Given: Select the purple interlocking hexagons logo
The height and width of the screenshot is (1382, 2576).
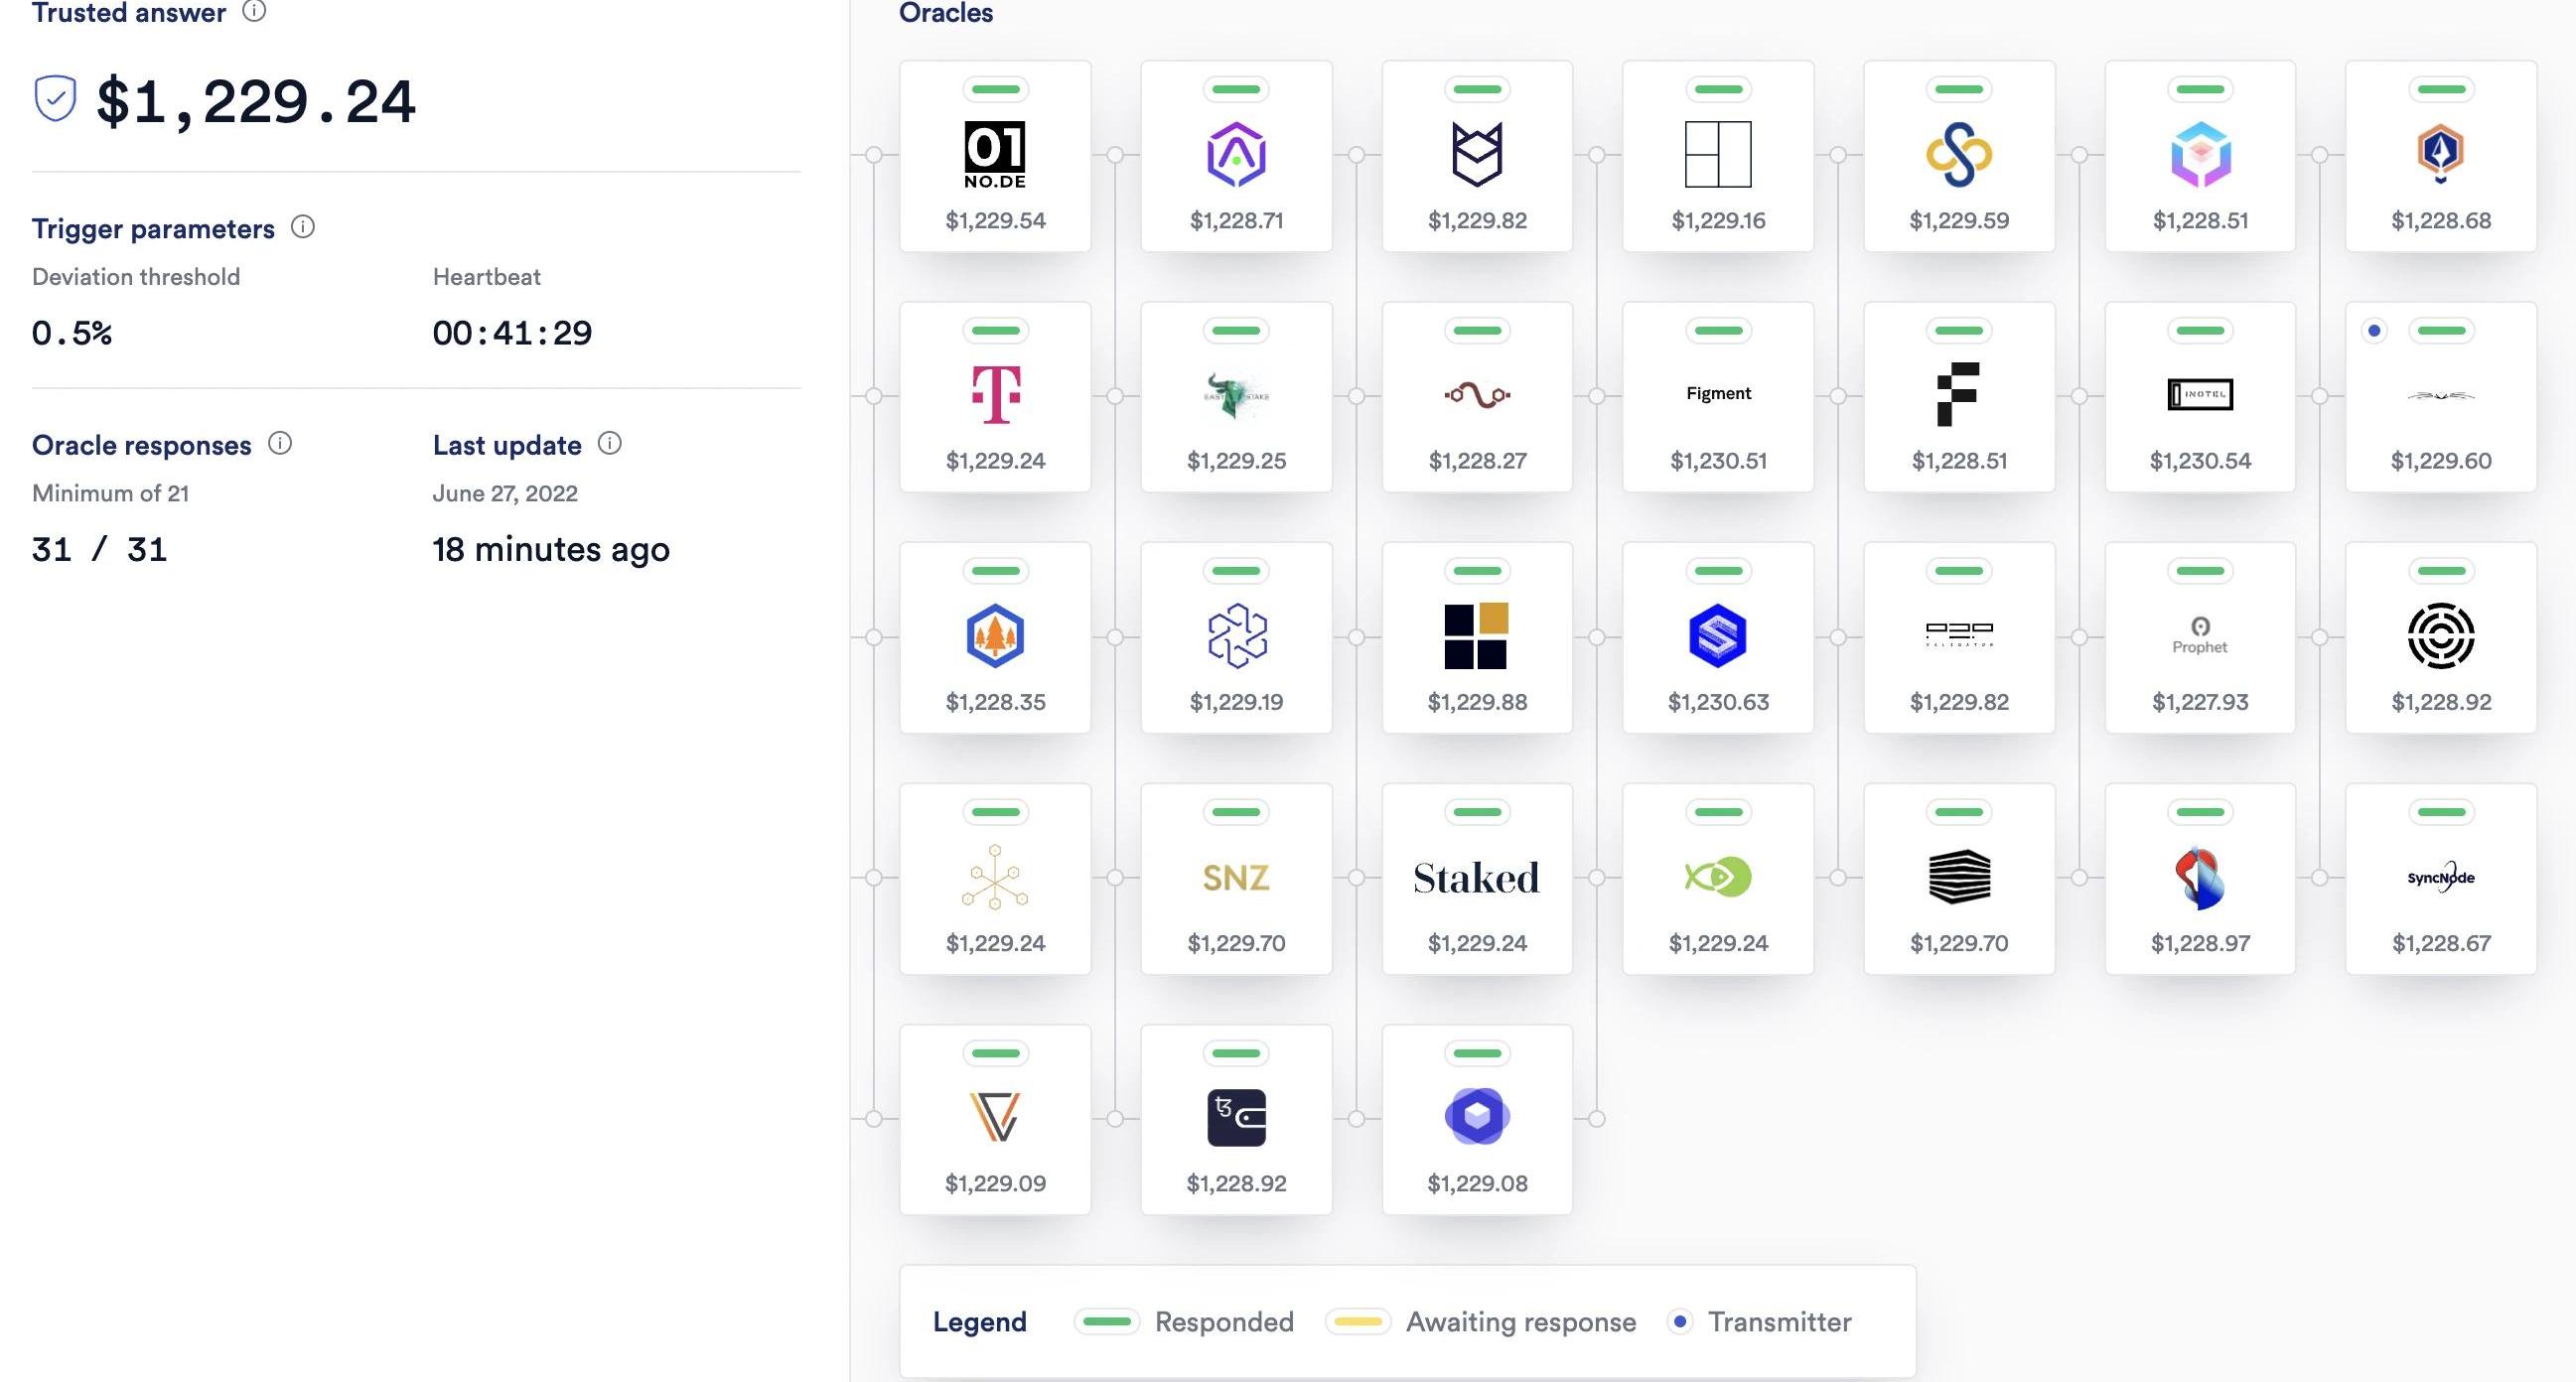Looking at the screenshot, I should pos(1236,636).
